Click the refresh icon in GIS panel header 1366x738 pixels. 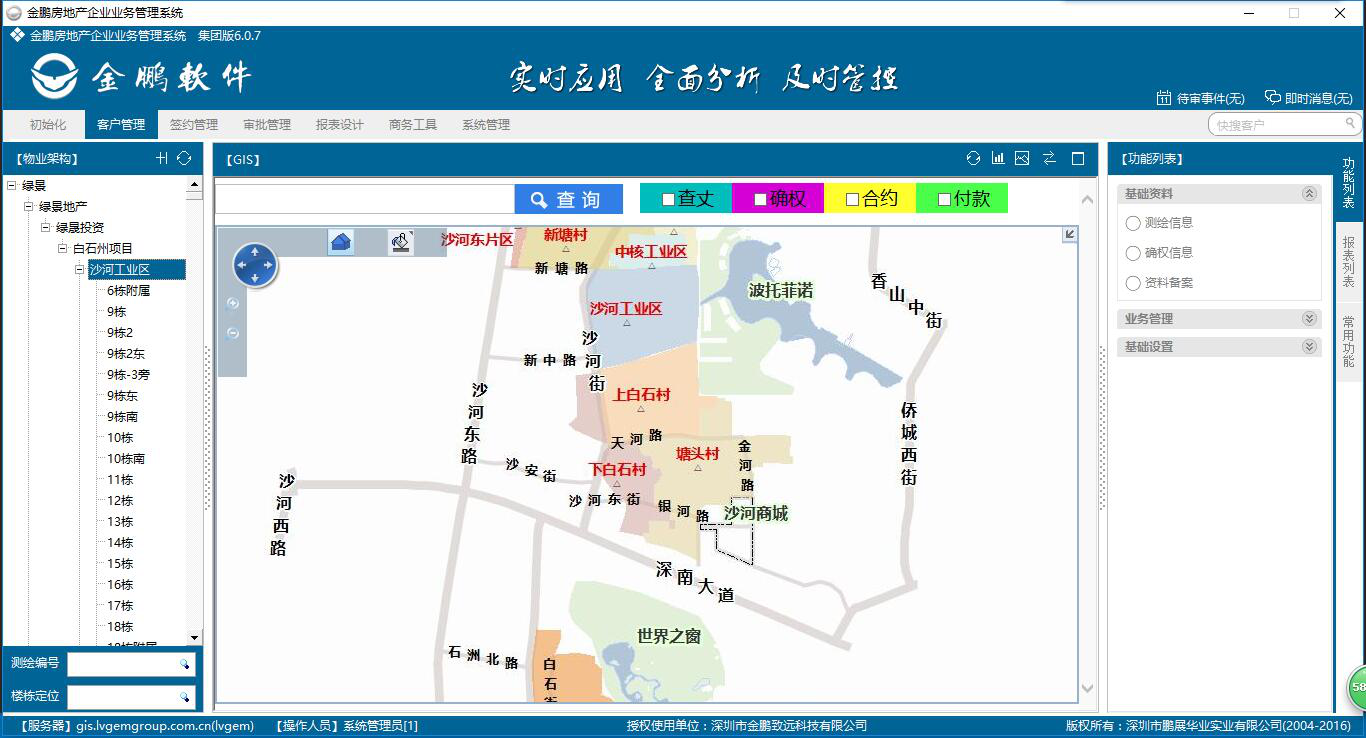973,158
